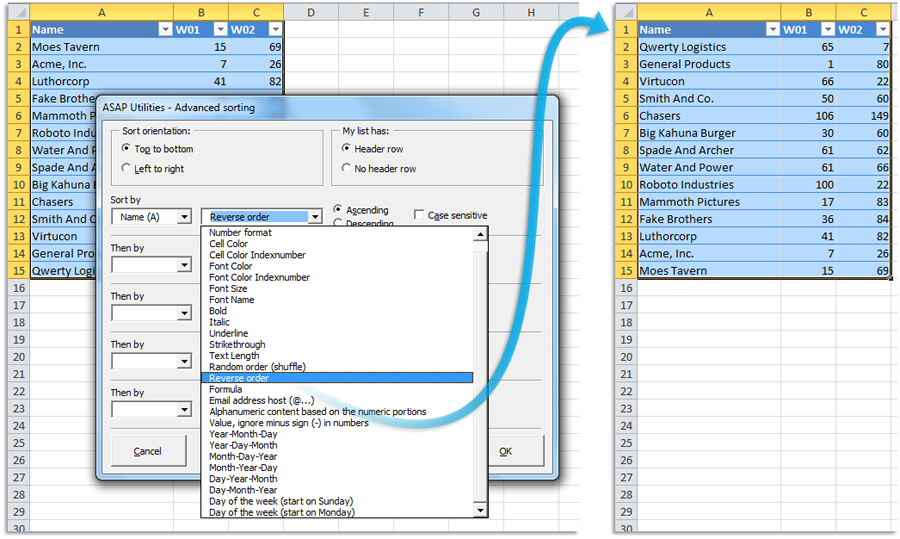Click Luthorcorp cell in left sheet
Image resolution: width=900 pixels, height=539 pixels.
click(102, 82)
